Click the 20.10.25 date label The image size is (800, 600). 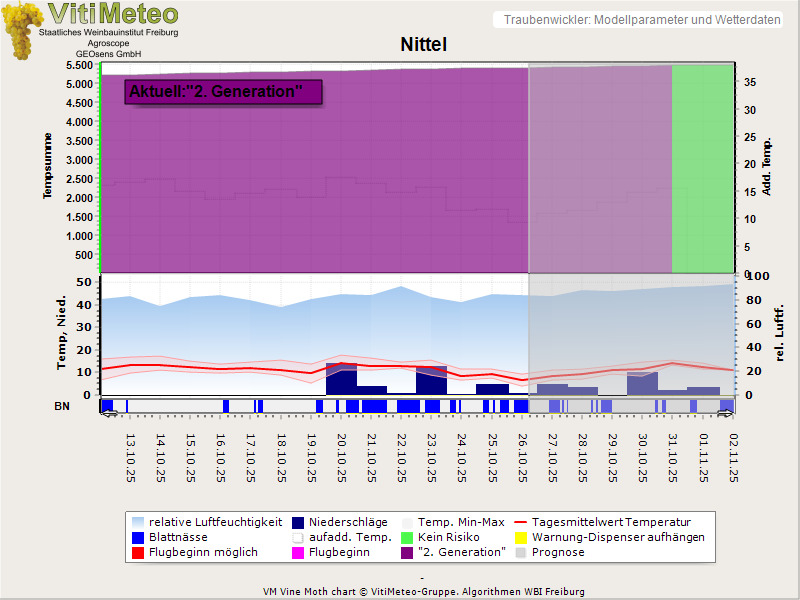point(342,458)
